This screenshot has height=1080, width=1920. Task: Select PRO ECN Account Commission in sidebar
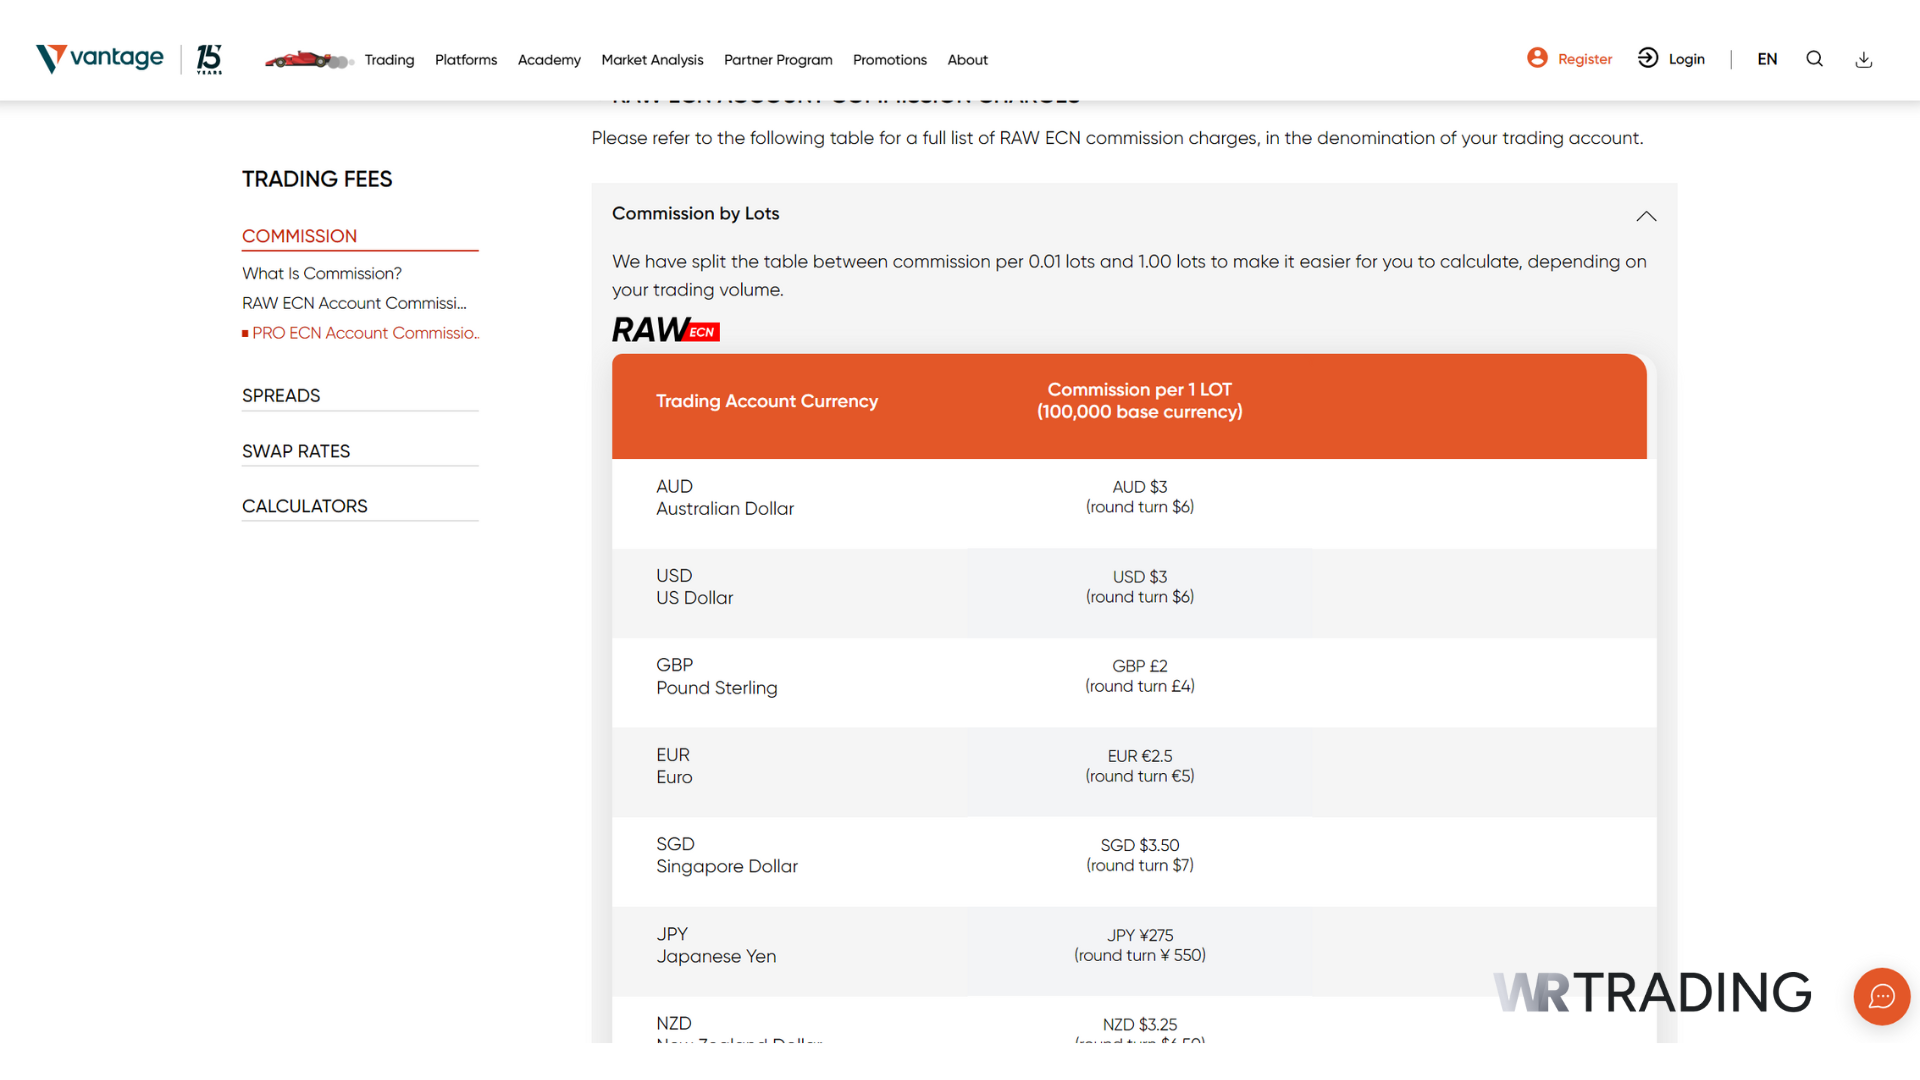pyautogui.click(x=366, y=333)
